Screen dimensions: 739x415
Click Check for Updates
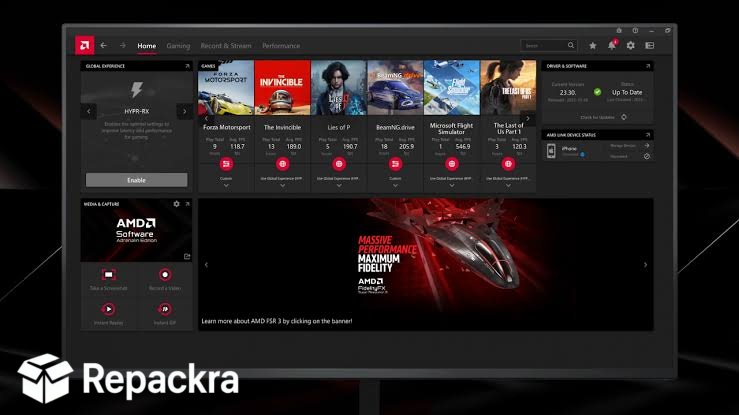click(603, 117)
